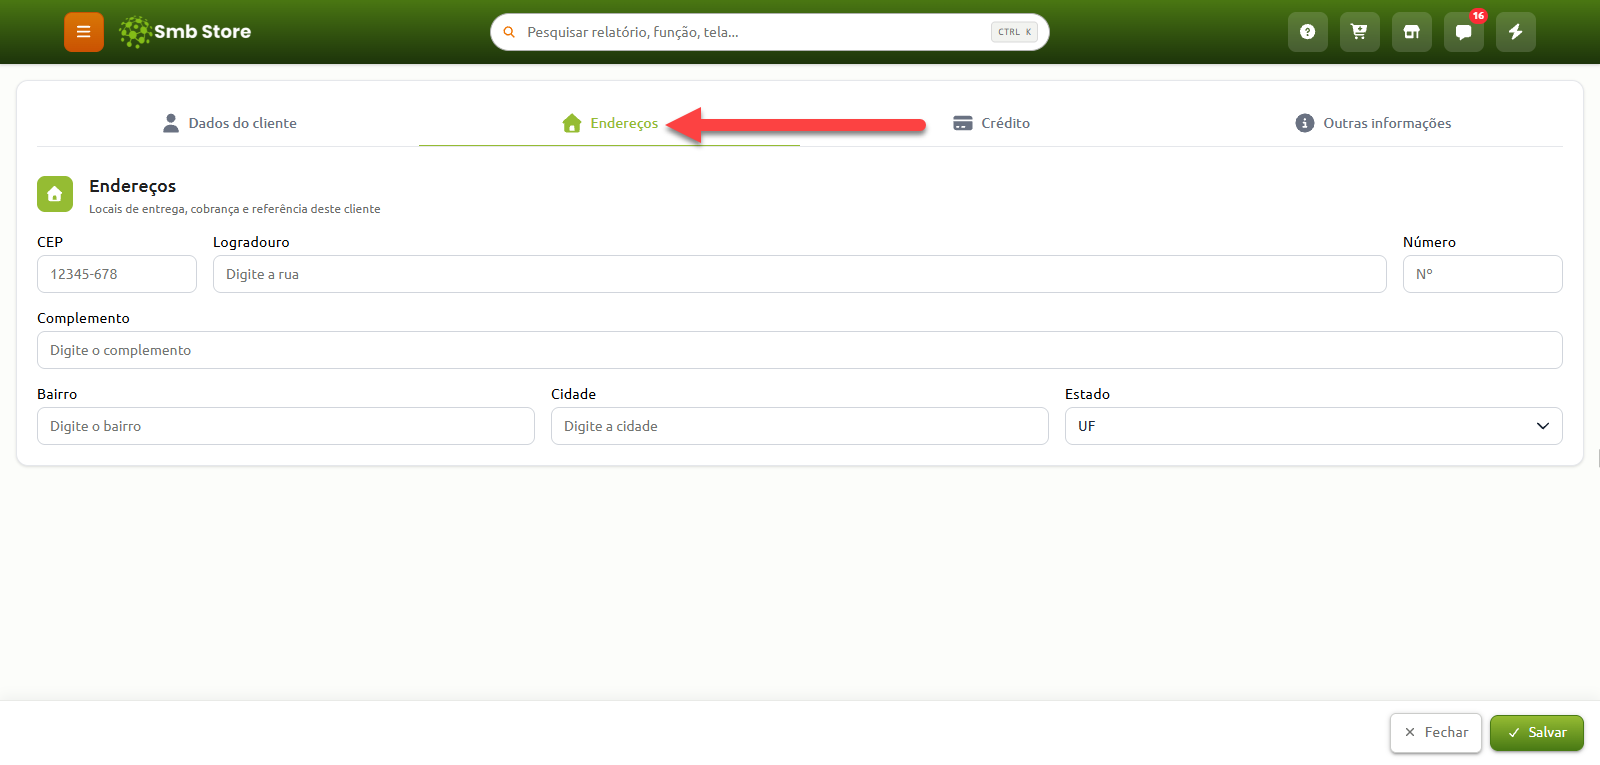The width and height of the screenshot is (1600, 765).
Task: Open the store front icon
Action: click(1411, 32)
